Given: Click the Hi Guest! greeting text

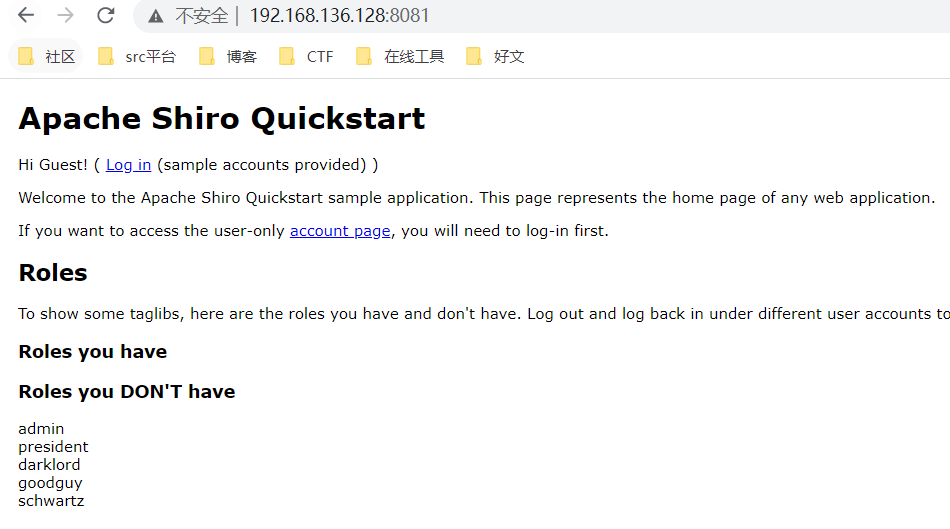Looking at the screenshot, I should click(x=53, y=165).
